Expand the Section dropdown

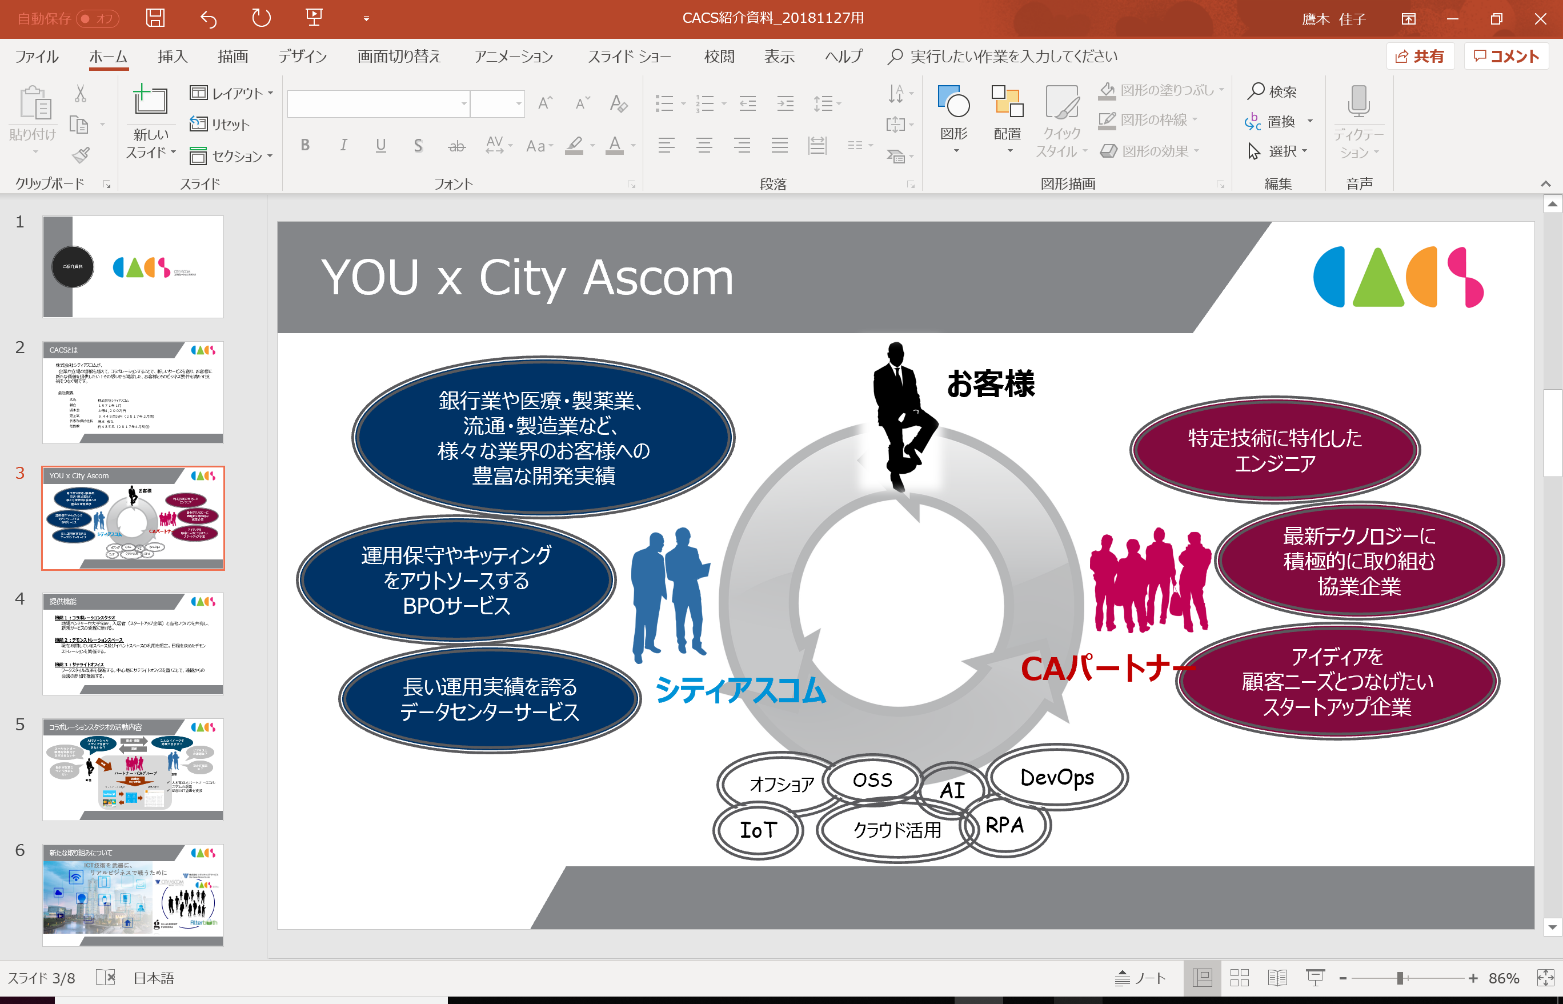click(232, 156)
